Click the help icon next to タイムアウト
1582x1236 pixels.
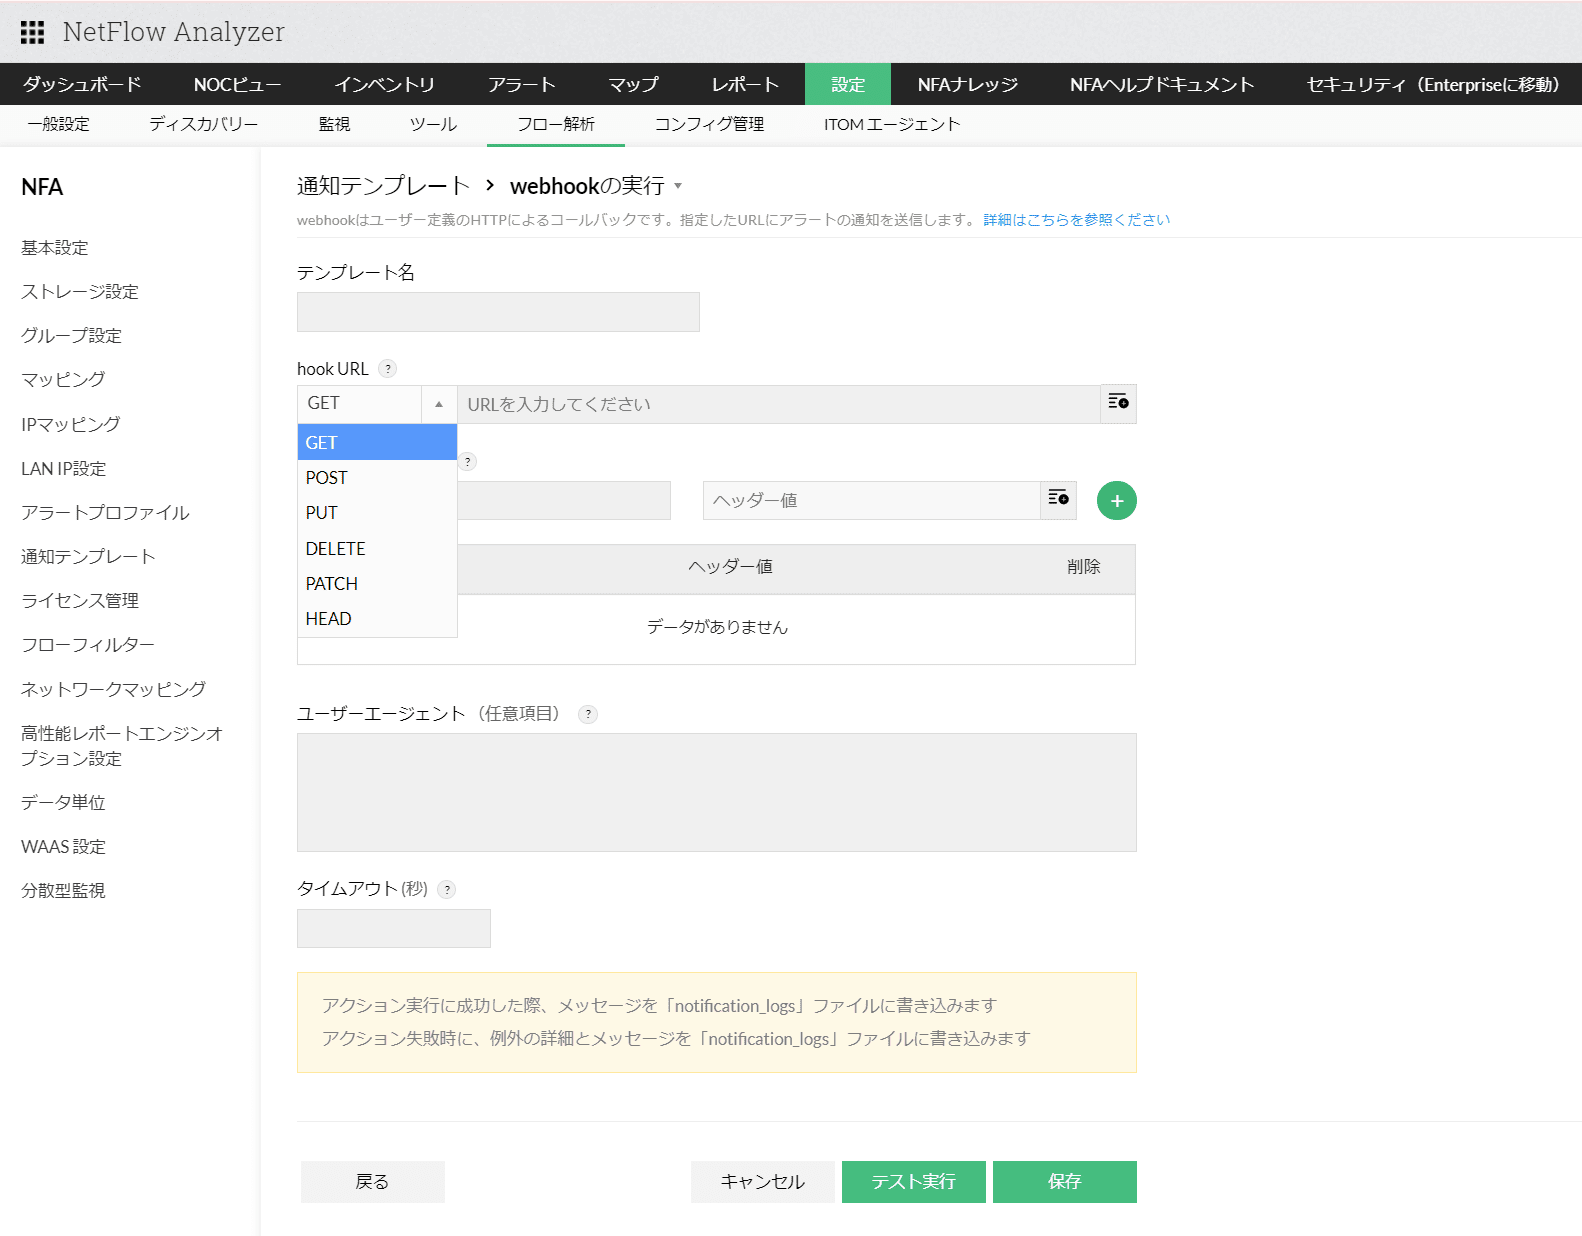coord(447,889)
